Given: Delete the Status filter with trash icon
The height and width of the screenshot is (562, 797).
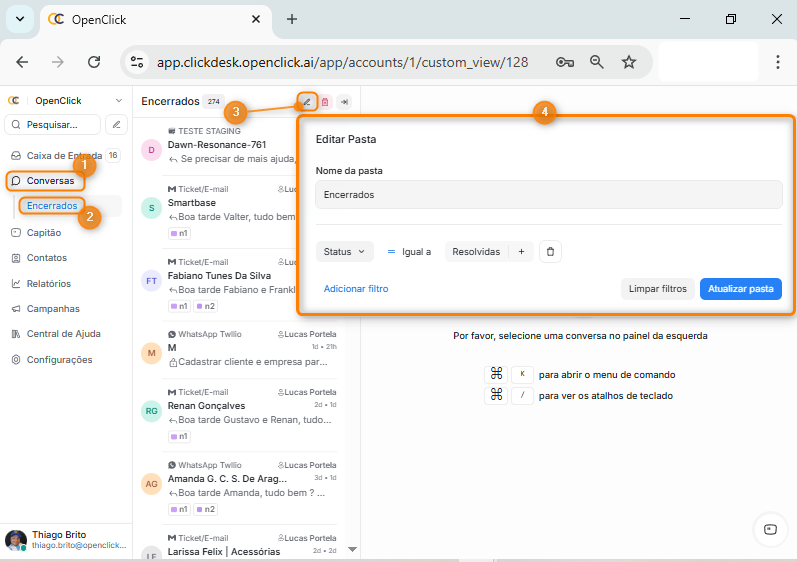Looking at the screenshot, I should (549, 252).
